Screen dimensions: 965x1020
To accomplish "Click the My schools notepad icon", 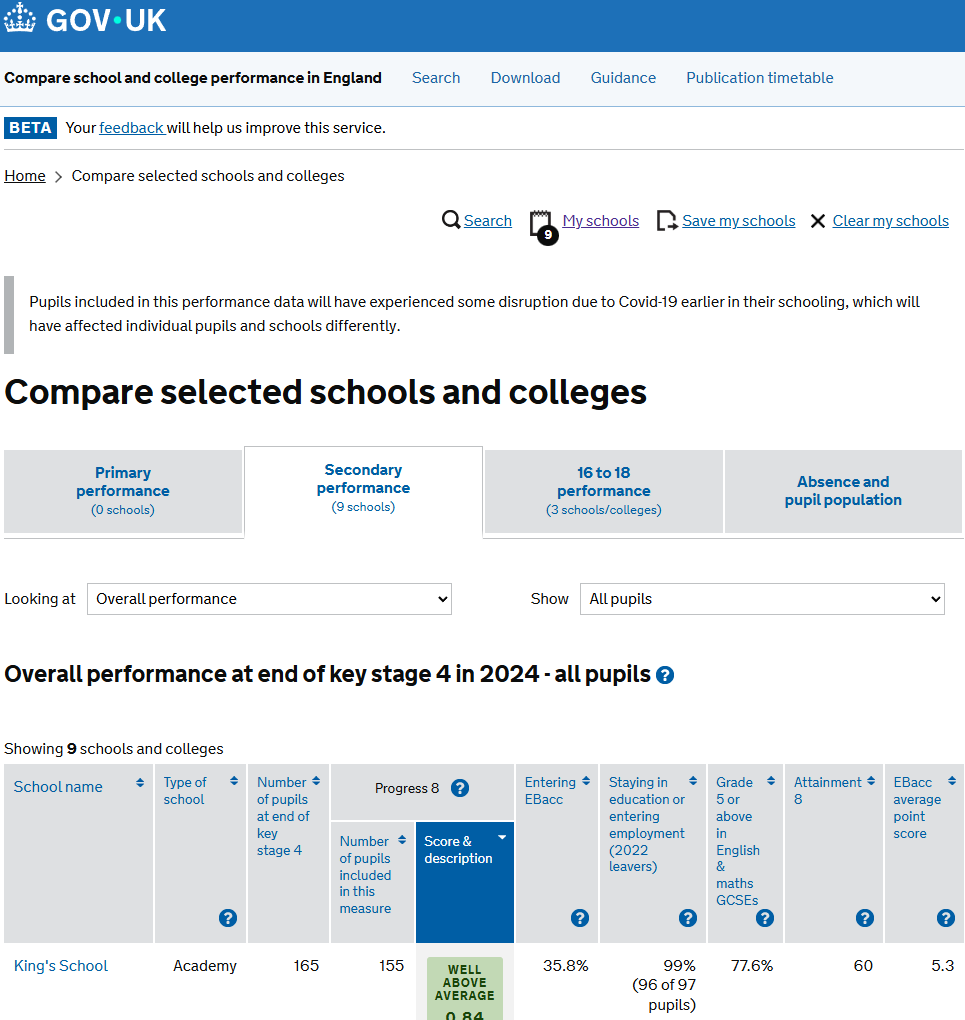I will (x=541, y=224).
